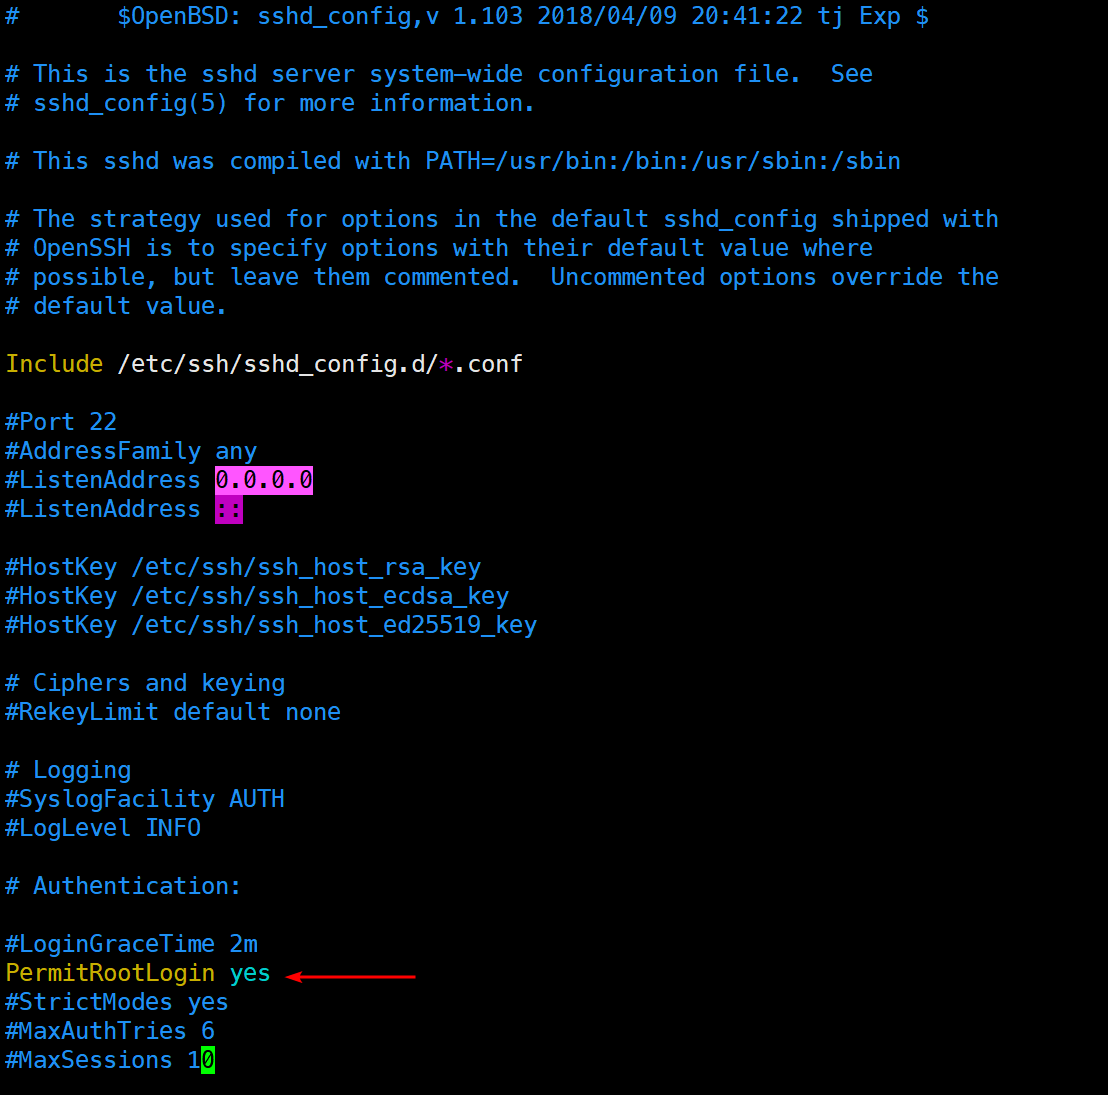Click the #AddressFamily any line

pos(131,451)
